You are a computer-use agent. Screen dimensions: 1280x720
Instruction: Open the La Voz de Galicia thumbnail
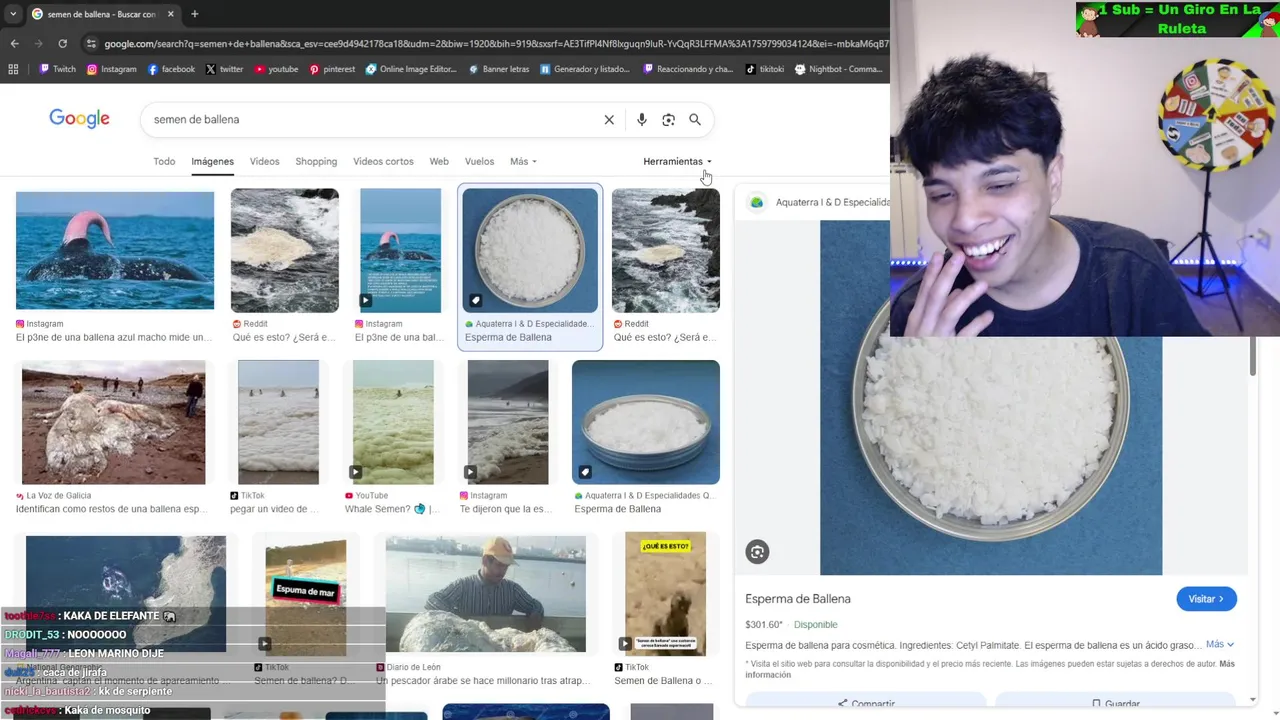[114, 422]
